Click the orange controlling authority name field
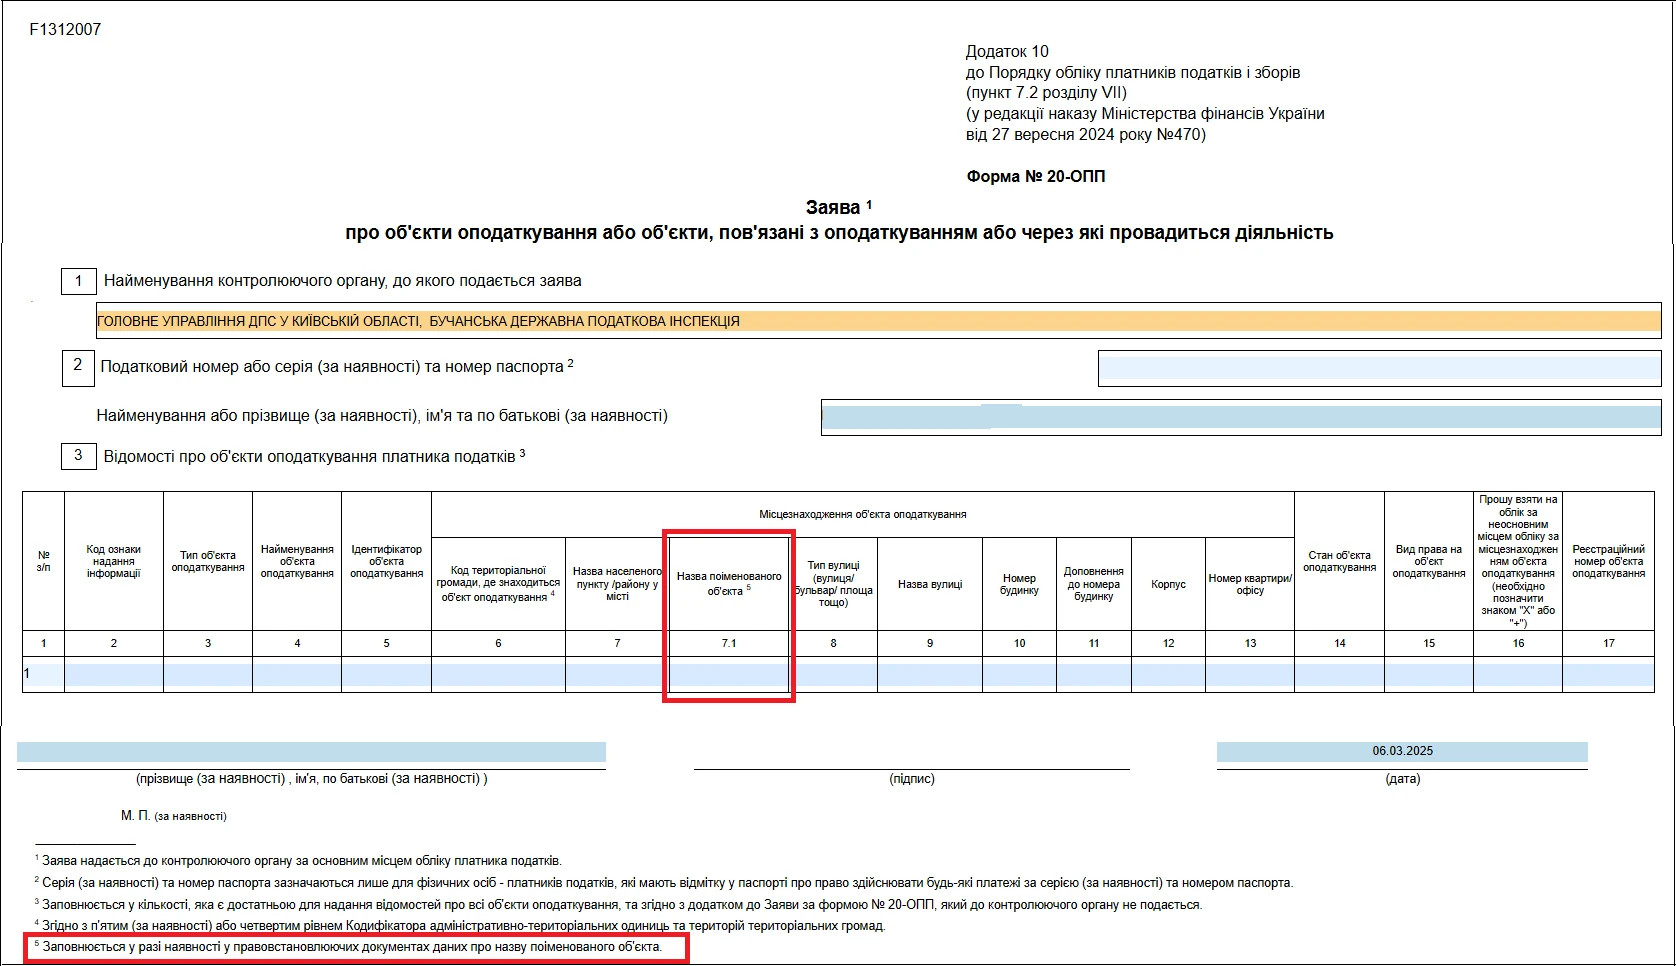This screenshot has height=966, width=1676. click(x=878, y=321)
